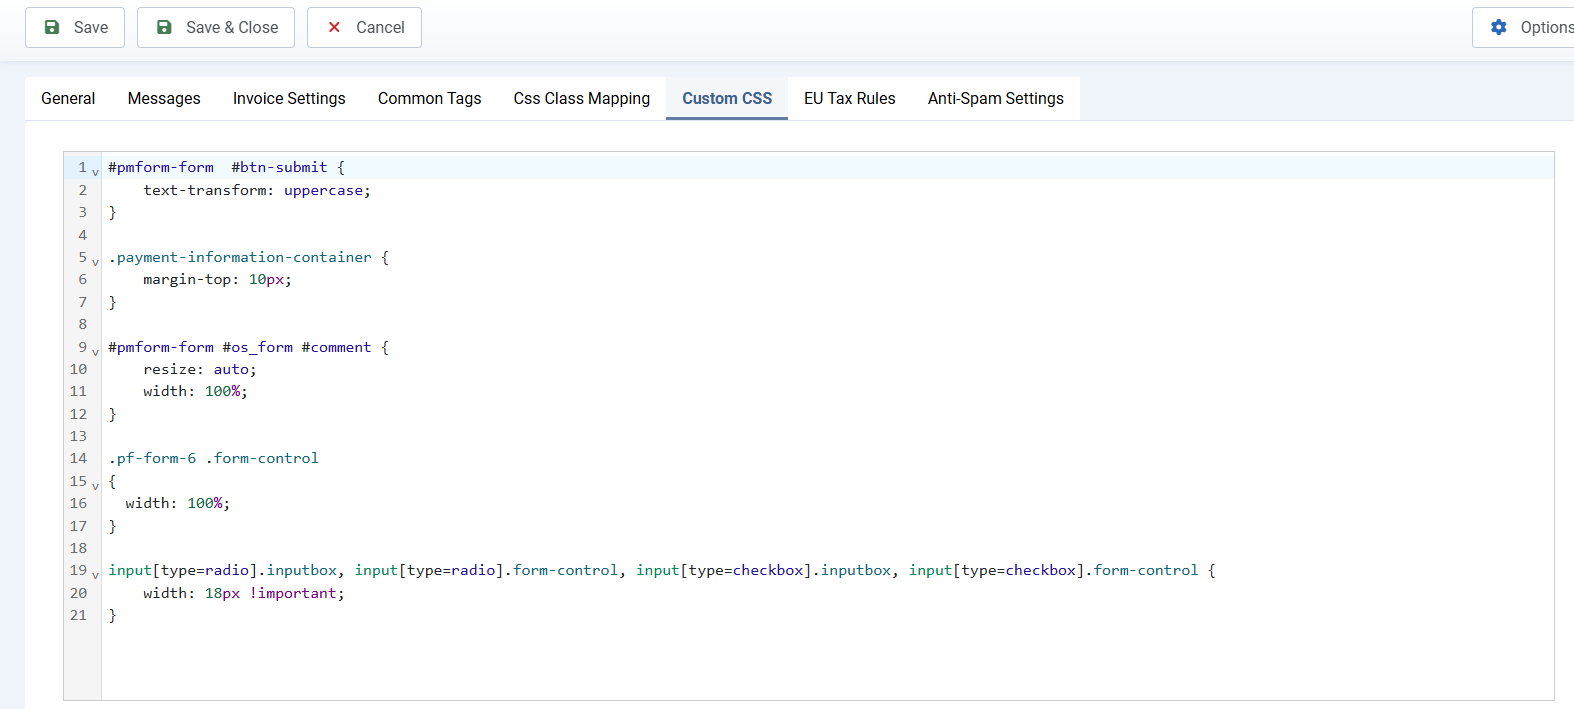This screenshot has height=709, width=1574.
Task: Collapse the code fold at line 19
Action: tap(95, 575)
